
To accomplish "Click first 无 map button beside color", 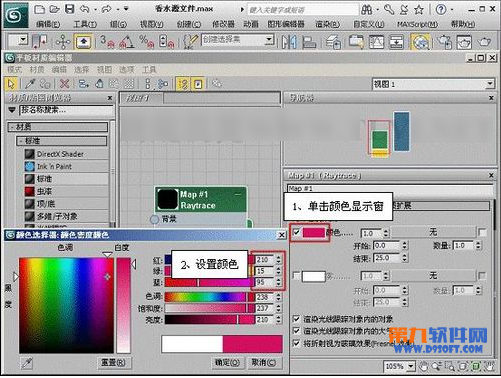I will tap(433, 232).
